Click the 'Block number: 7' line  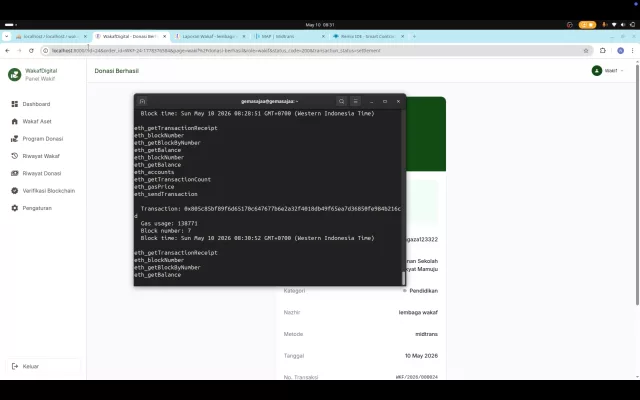pyautogui.click(x=166, y=231)
